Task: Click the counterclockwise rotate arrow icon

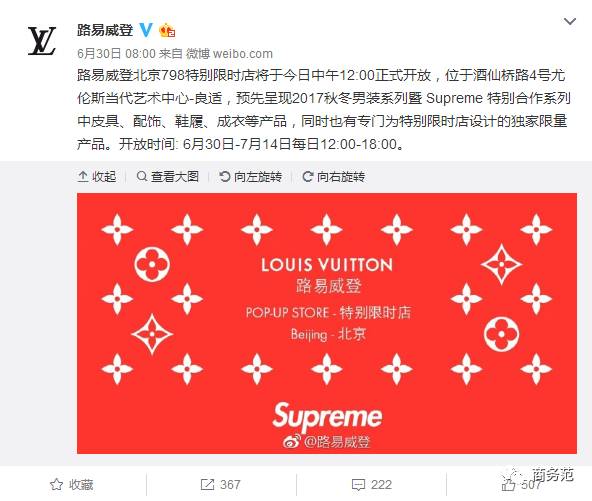Action: click(x=225, y=176)
